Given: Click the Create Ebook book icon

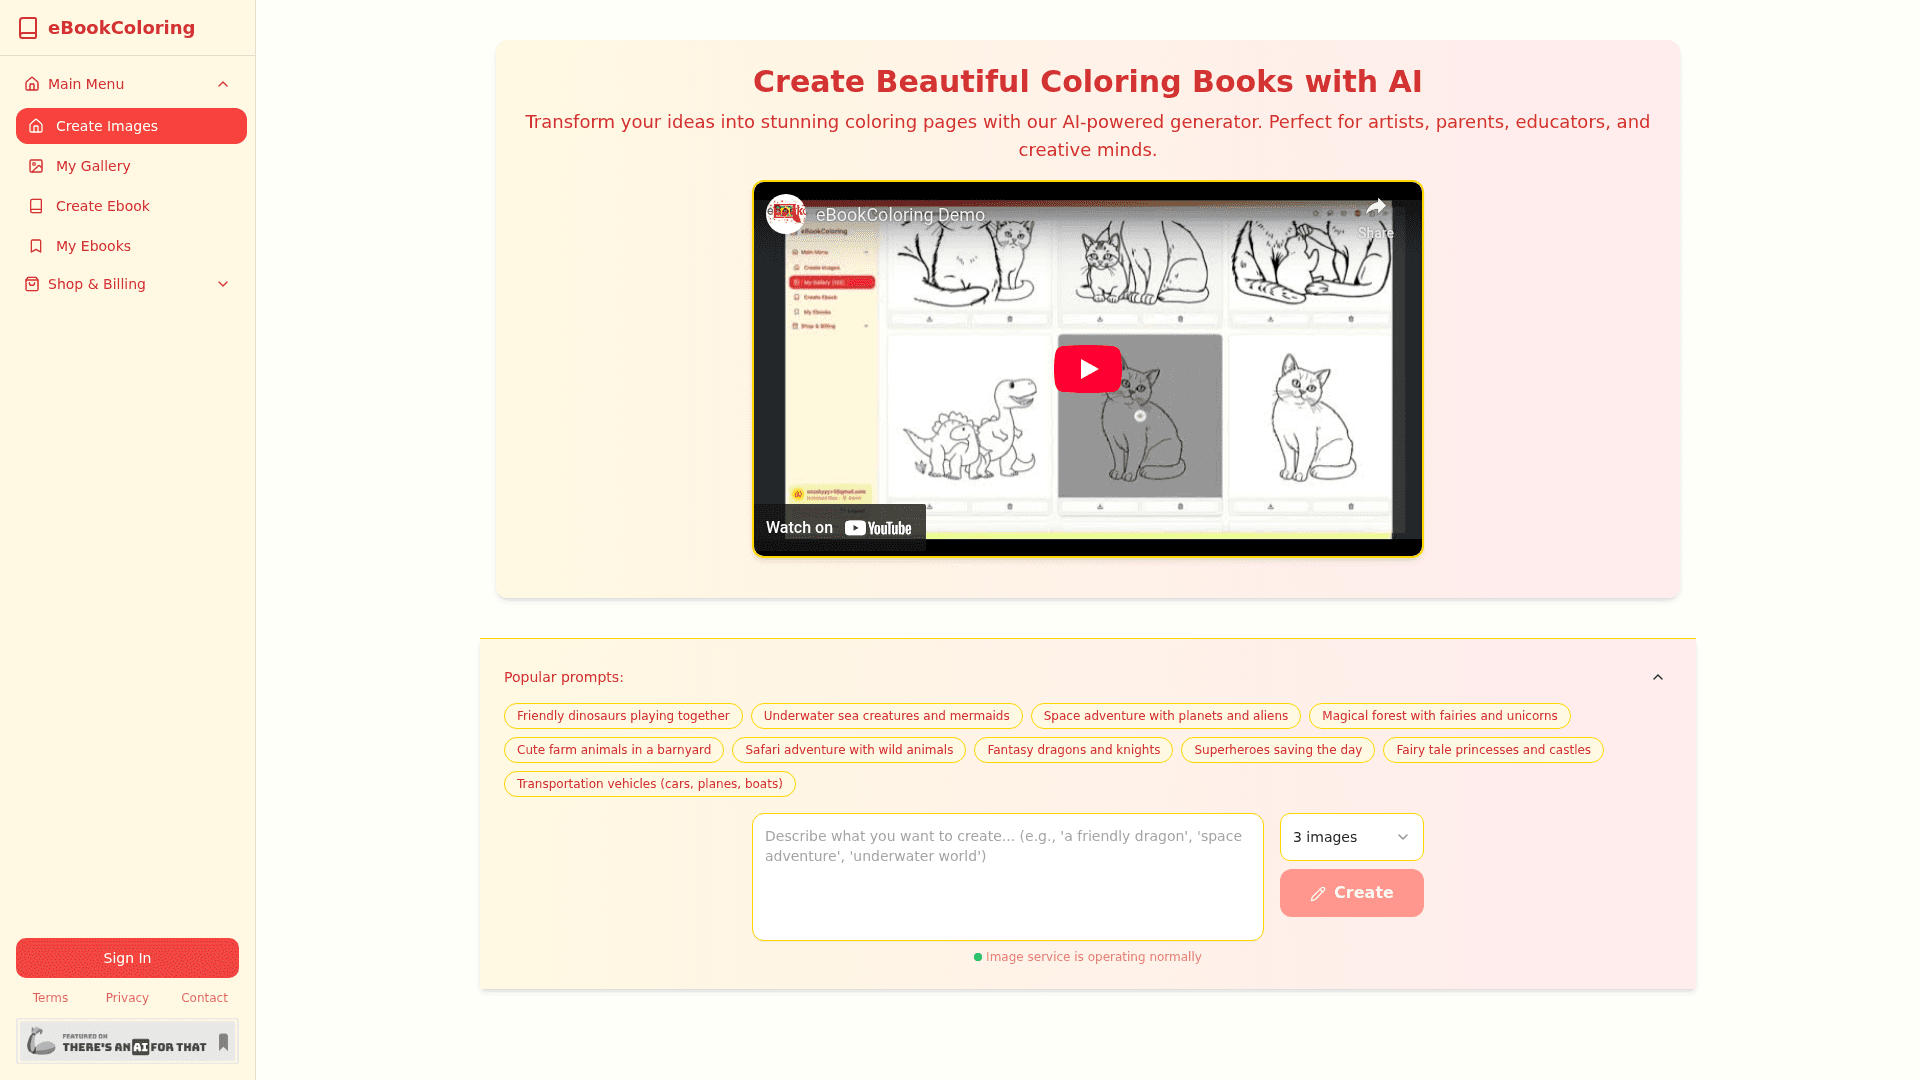Looking at the screenshot, I should click(x=36, y=206).
